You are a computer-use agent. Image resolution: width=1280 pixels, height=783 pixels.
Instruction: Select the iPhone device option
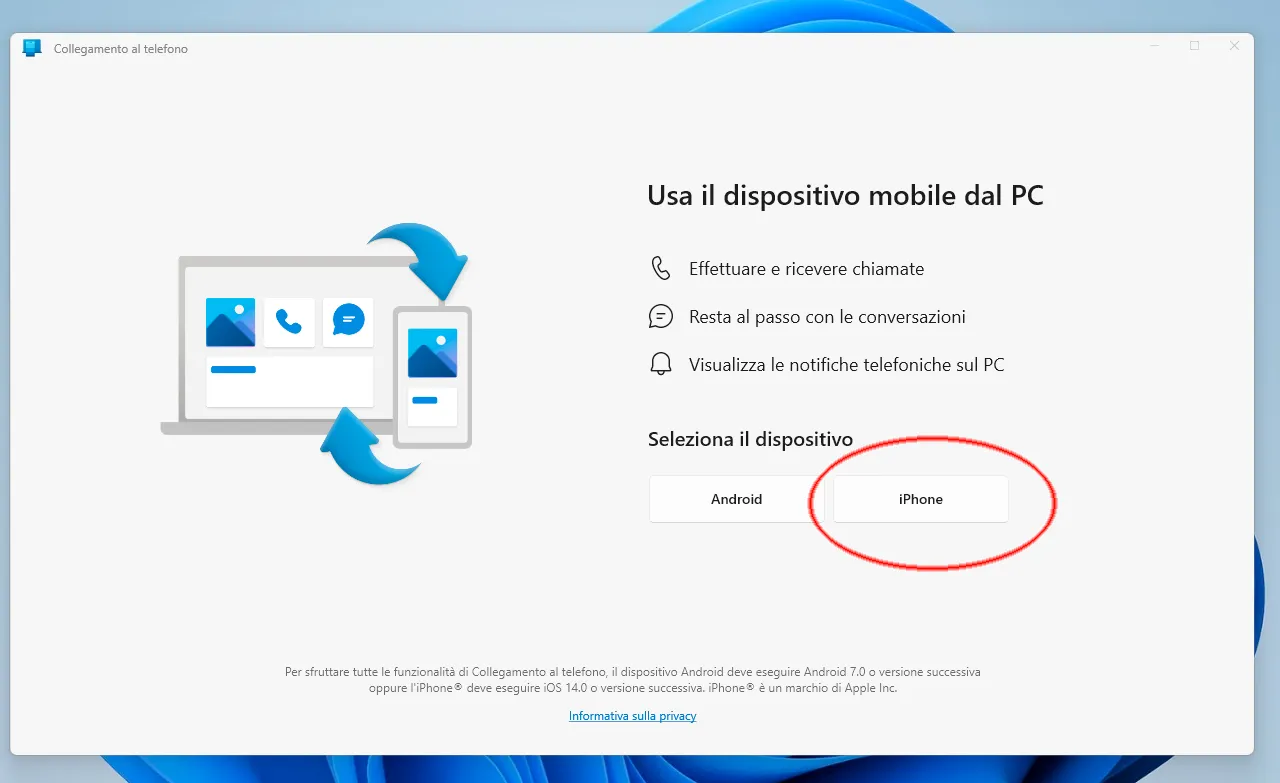pyautogui.click(x=920, y=498)
